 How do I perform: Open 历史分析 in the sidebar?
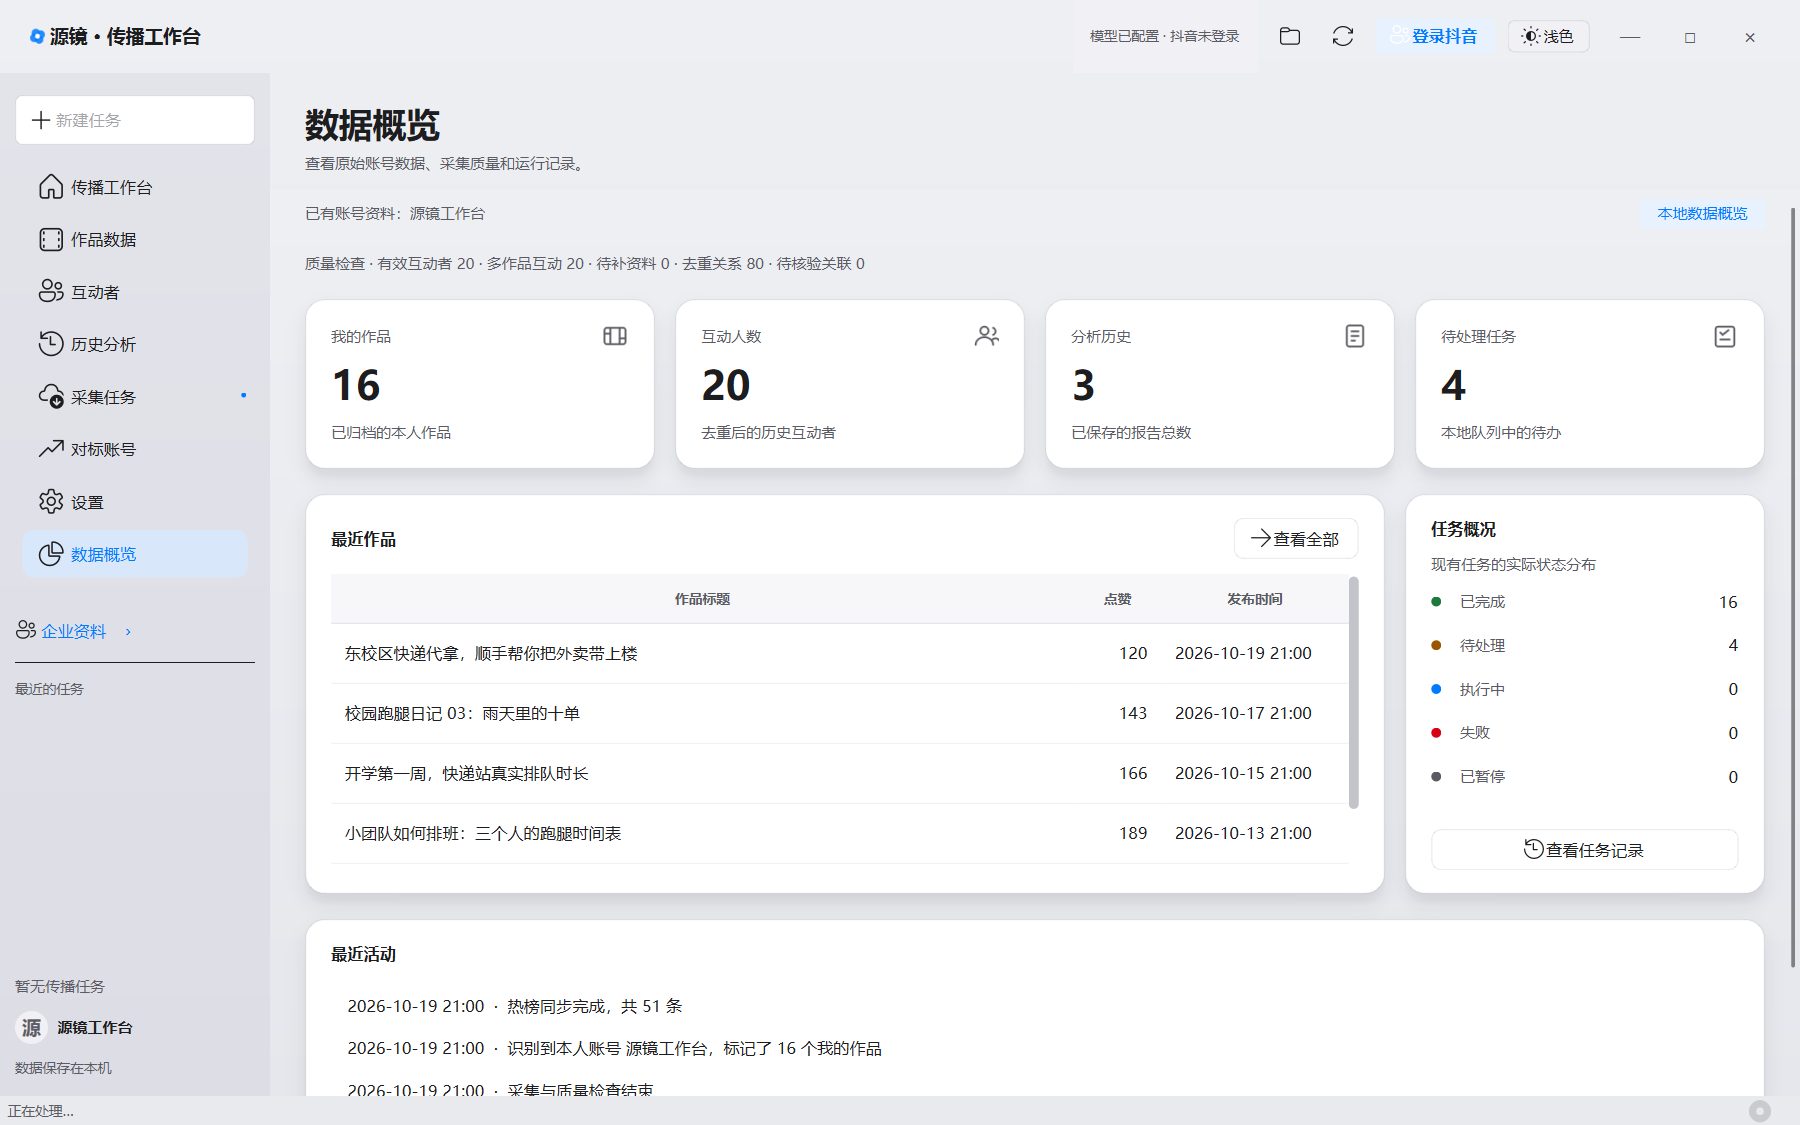[x=135, y=344]
